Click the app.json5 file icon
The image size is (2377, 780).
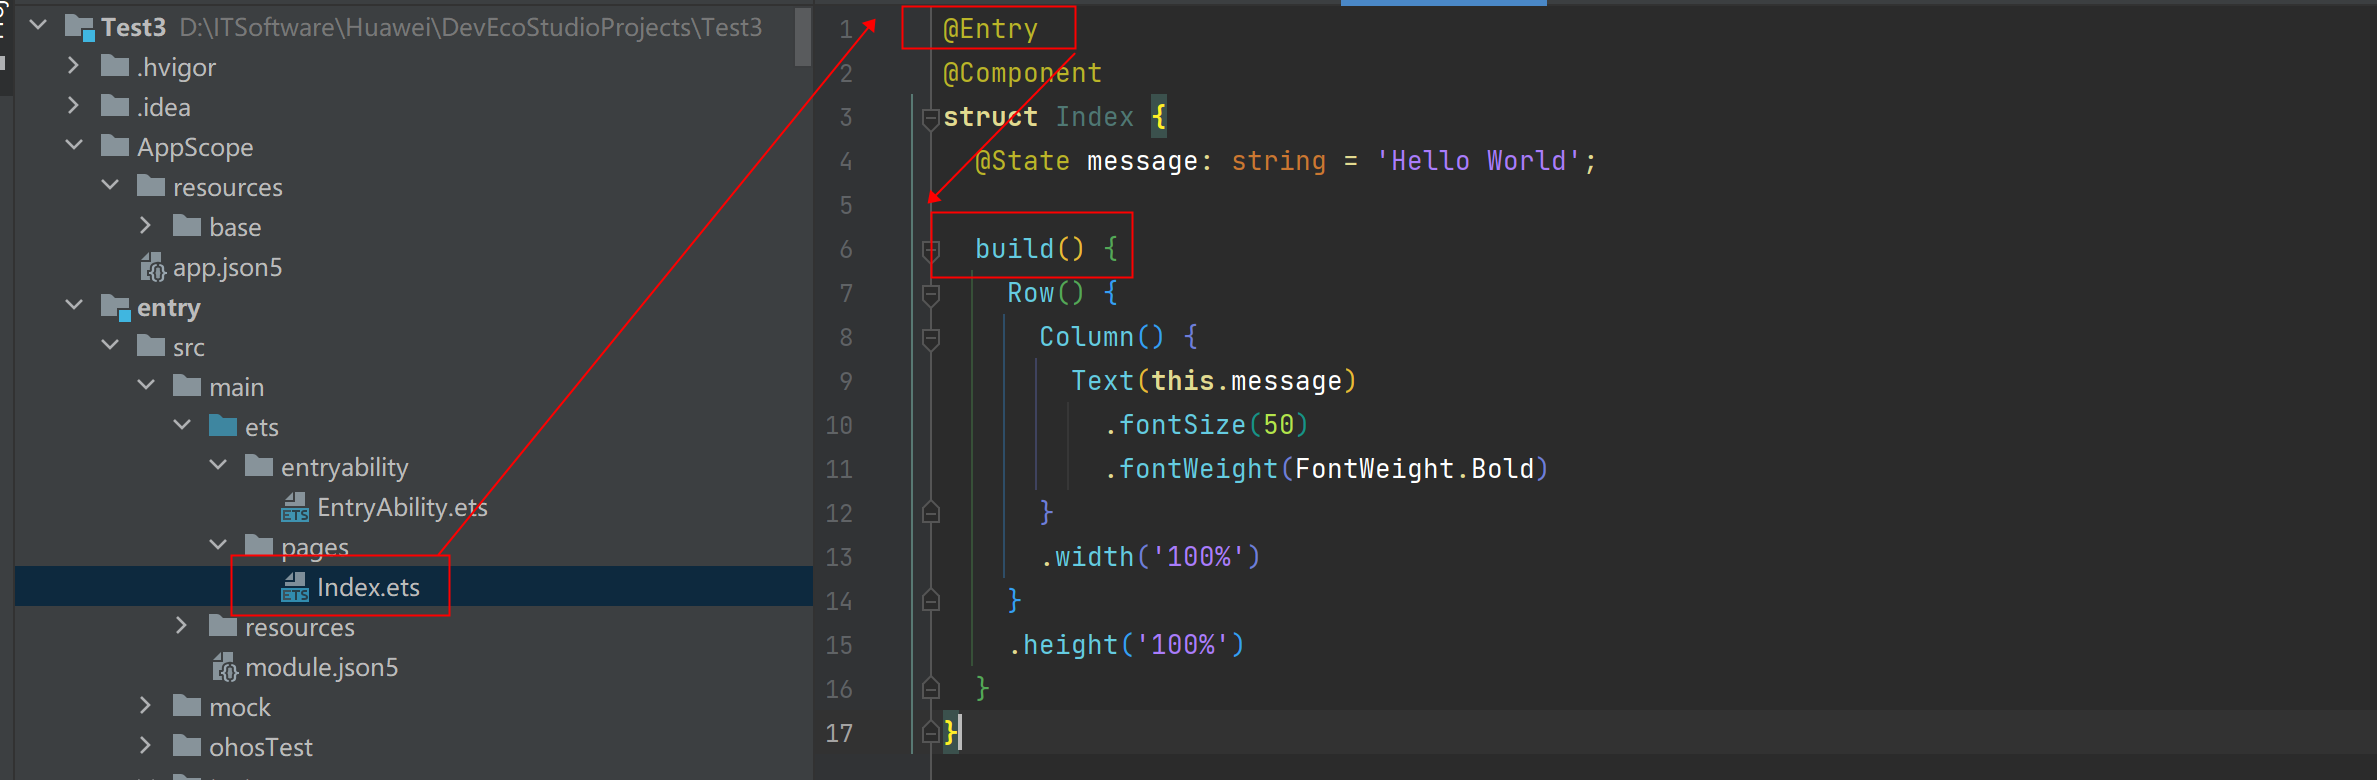click(x=153, y=267)
